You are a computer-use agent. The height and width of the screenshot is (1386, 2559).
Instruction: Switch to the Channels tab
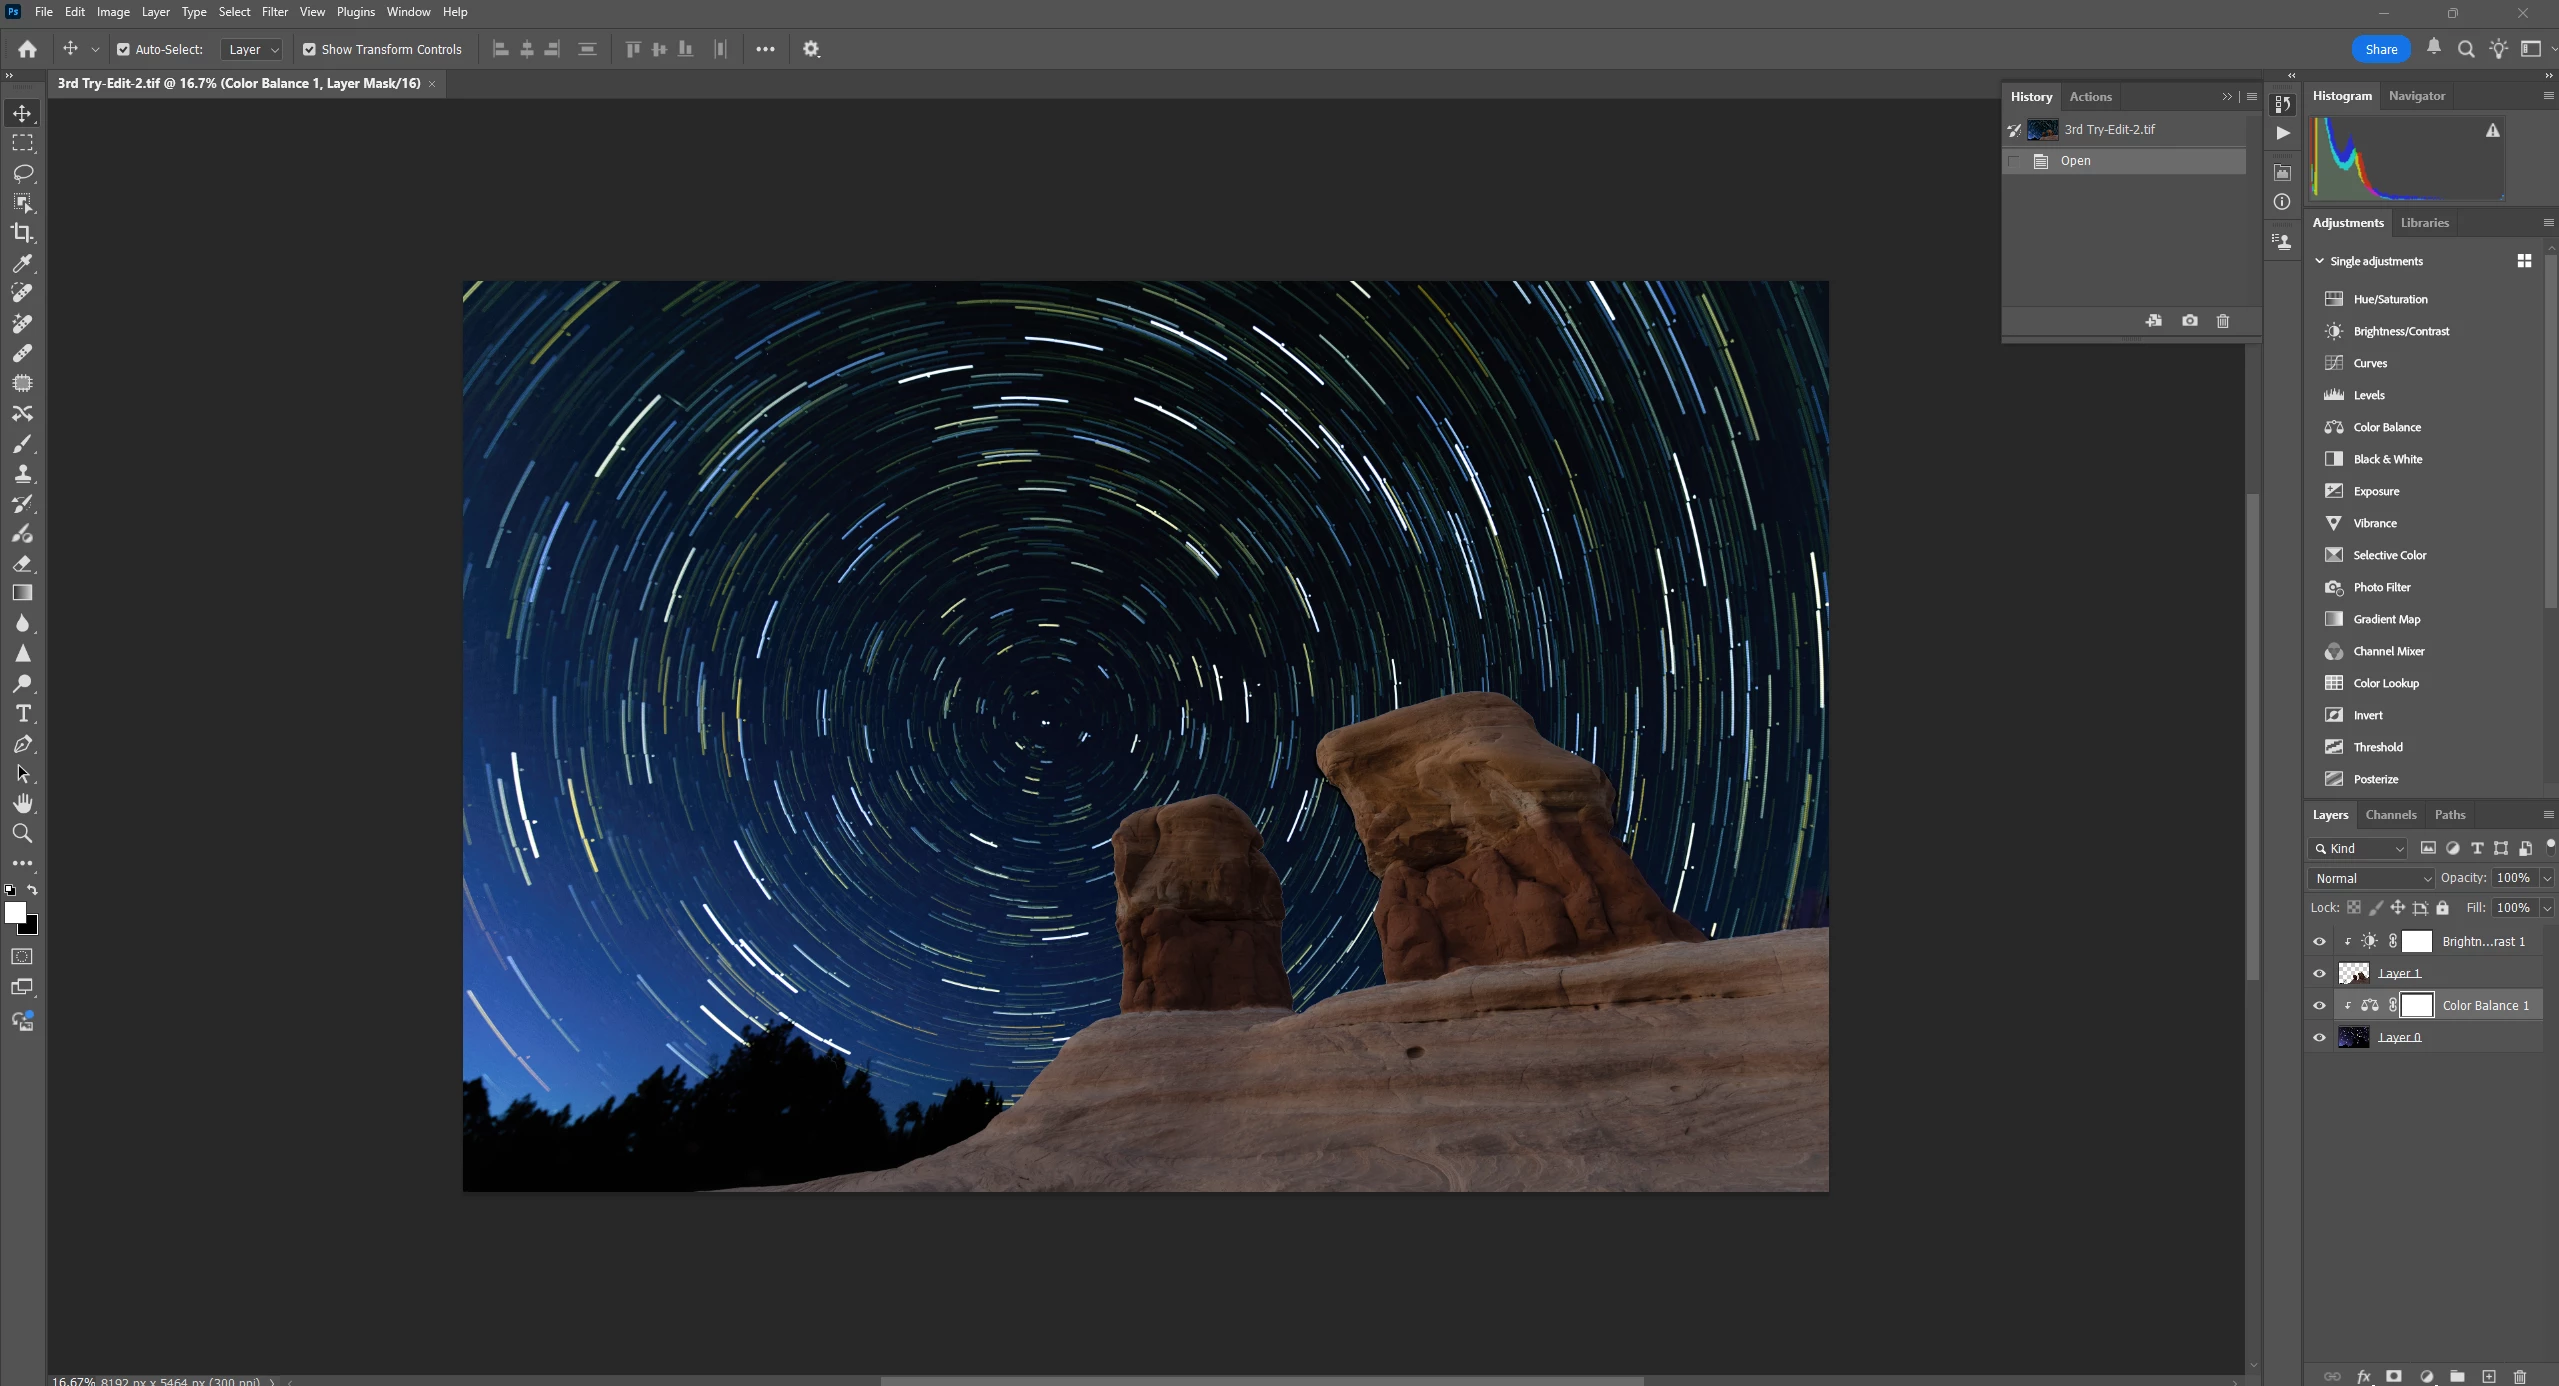(2390, 815)
